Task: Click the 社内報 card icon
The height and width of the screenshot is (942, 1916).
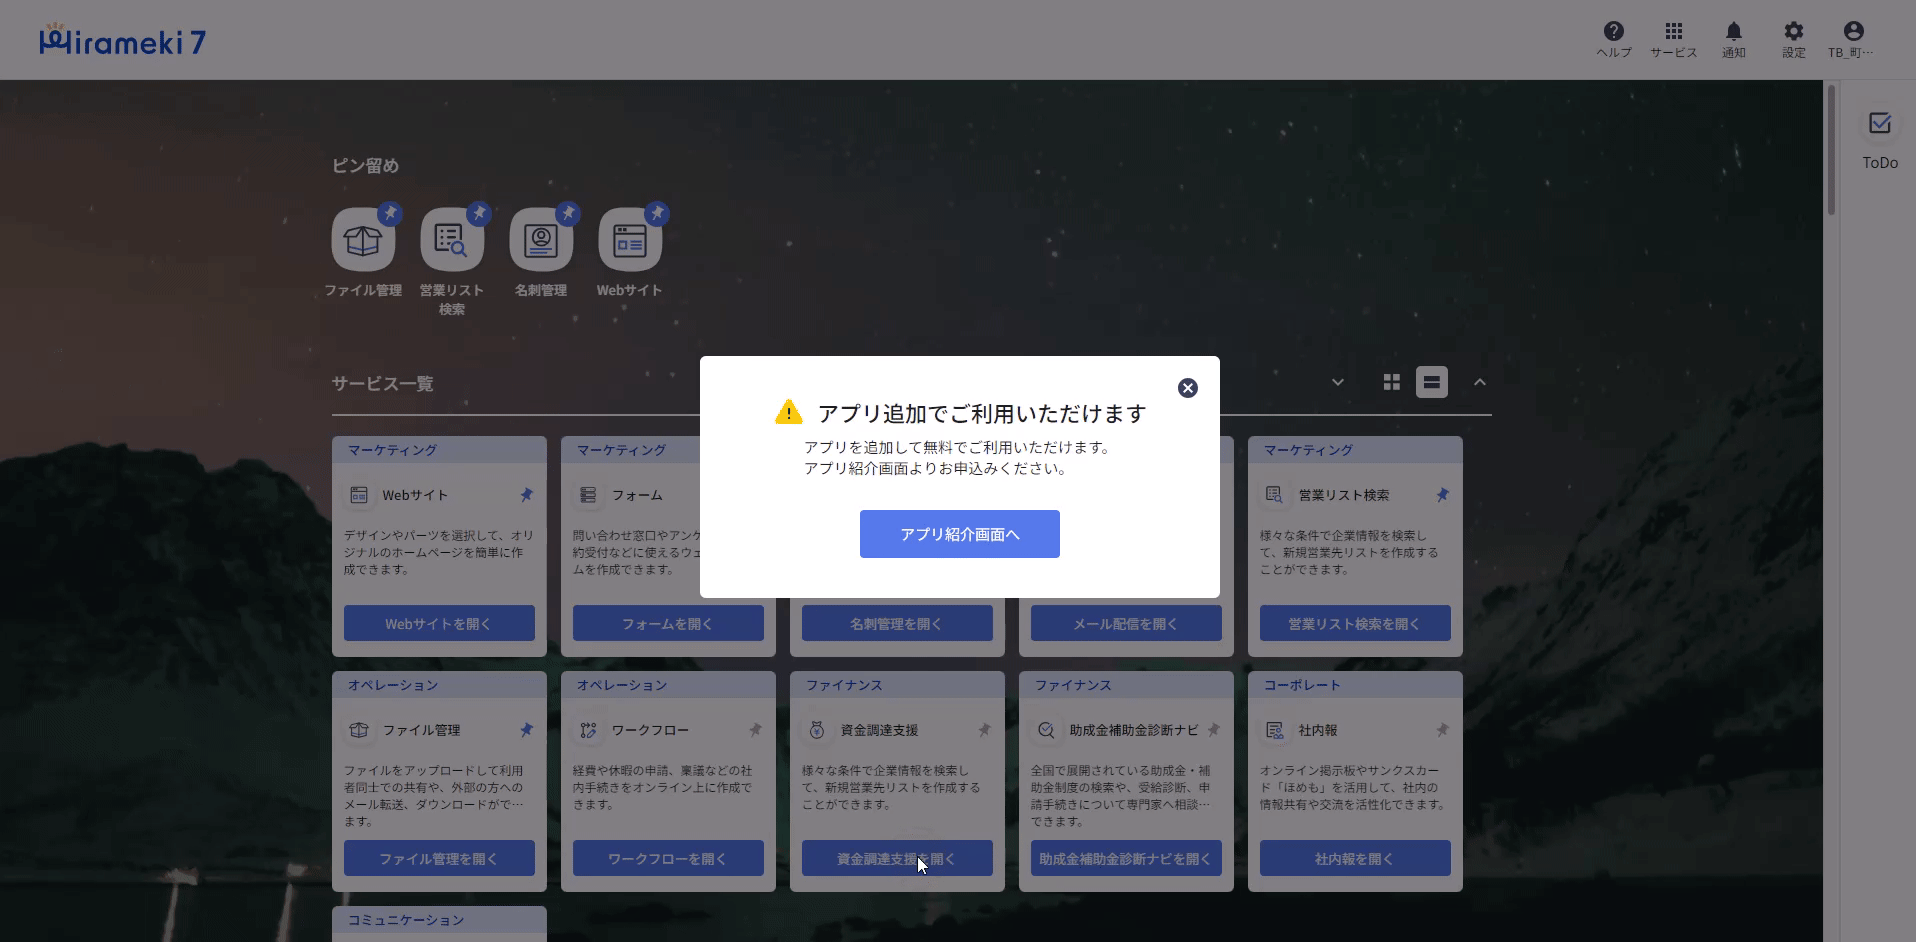Action: click(x=1275, y=730)
